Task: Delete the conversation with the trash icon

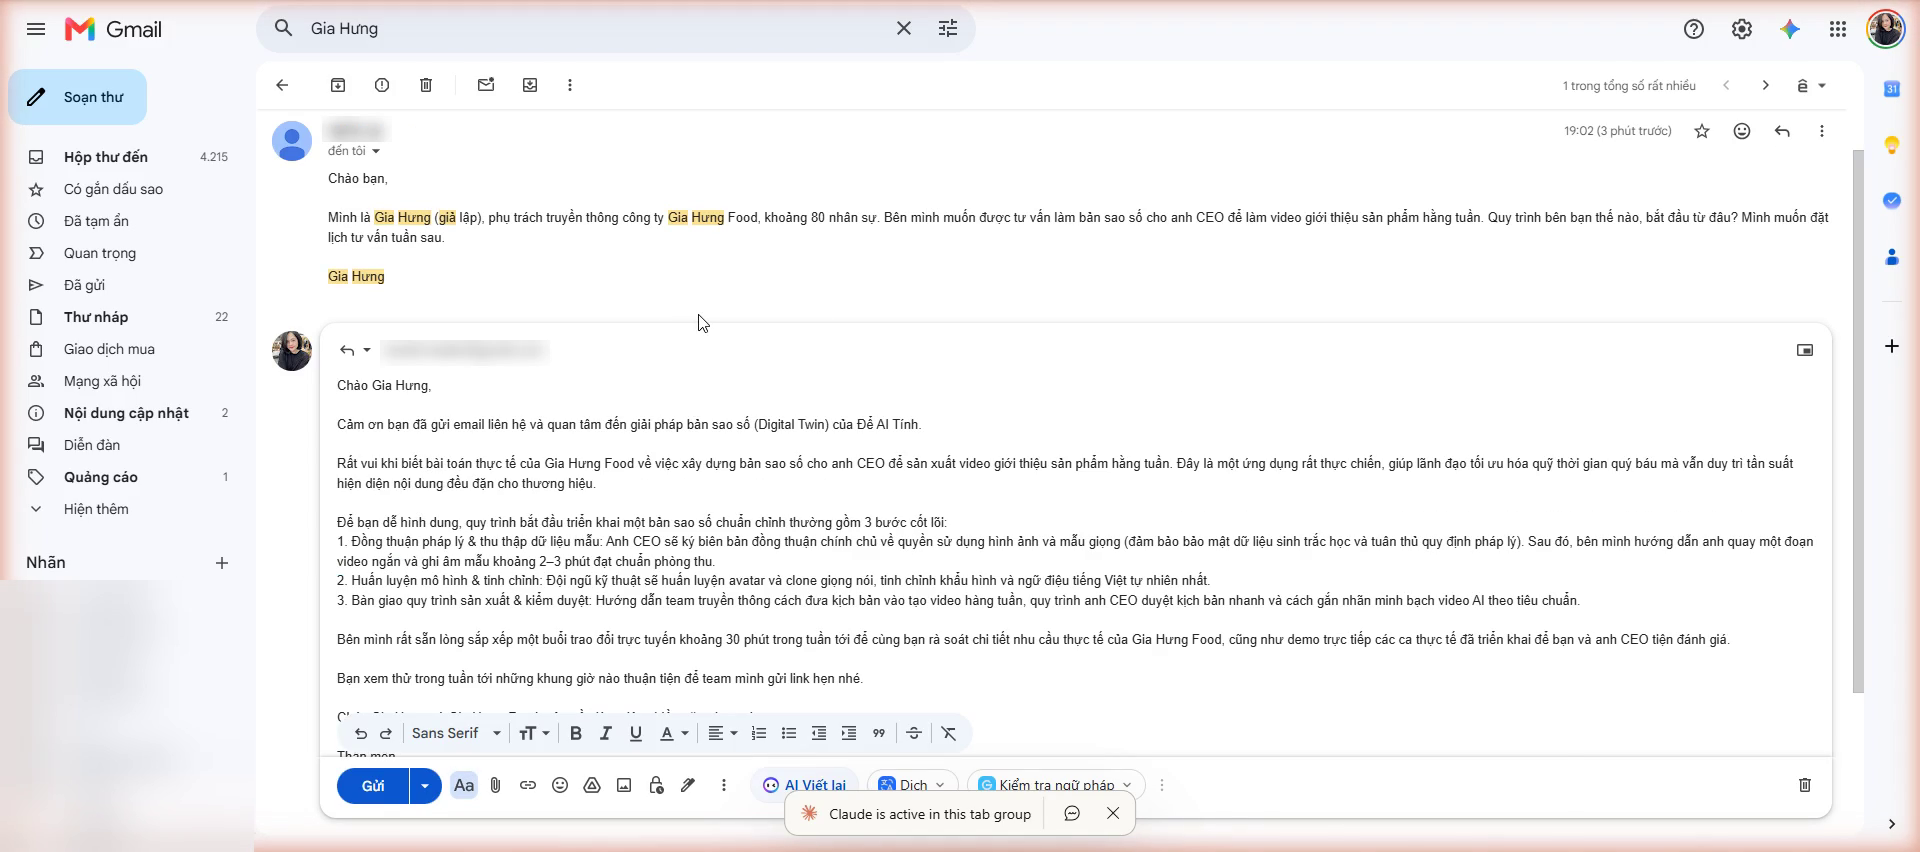Action: 426,85
